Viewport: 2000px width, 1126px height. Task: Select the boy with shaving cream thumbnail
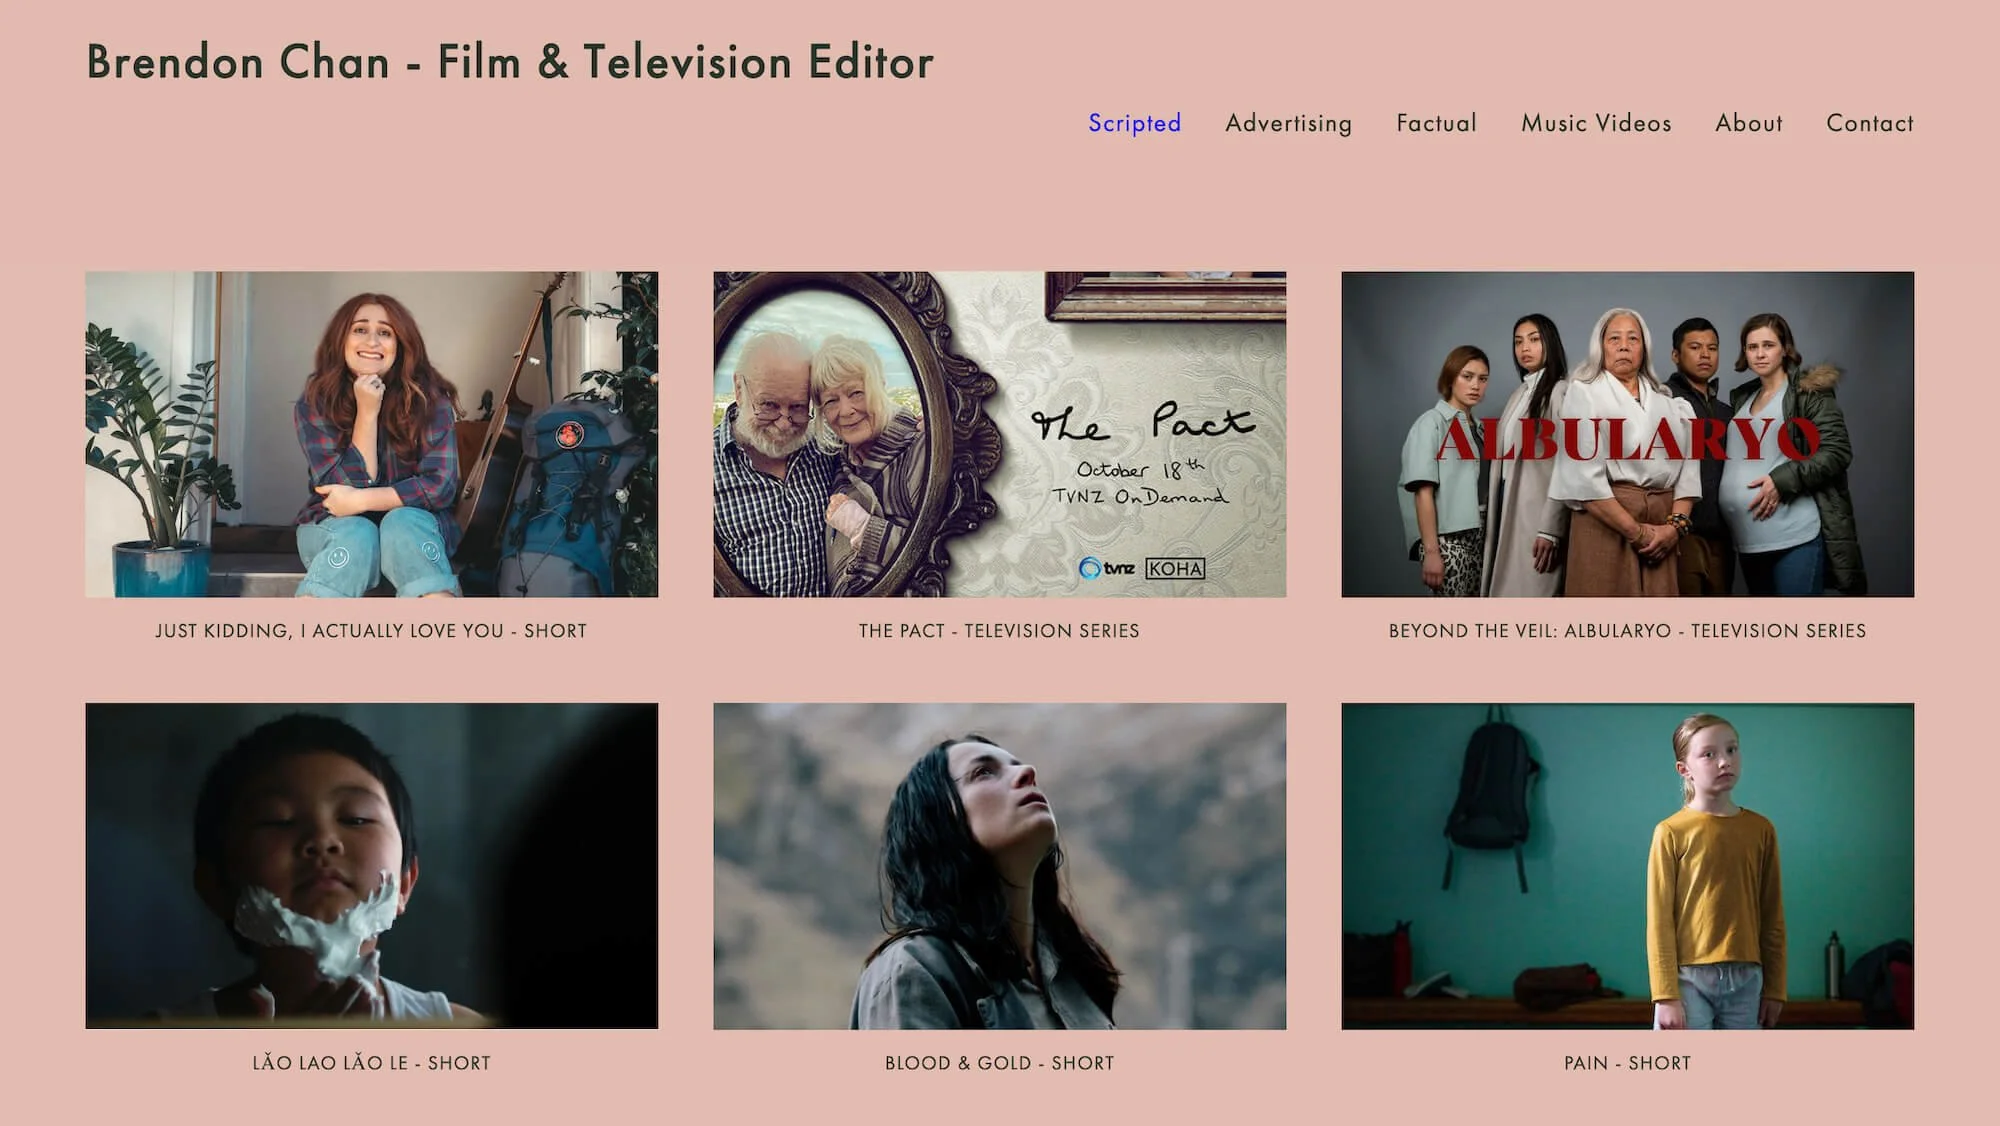(371, 865)
